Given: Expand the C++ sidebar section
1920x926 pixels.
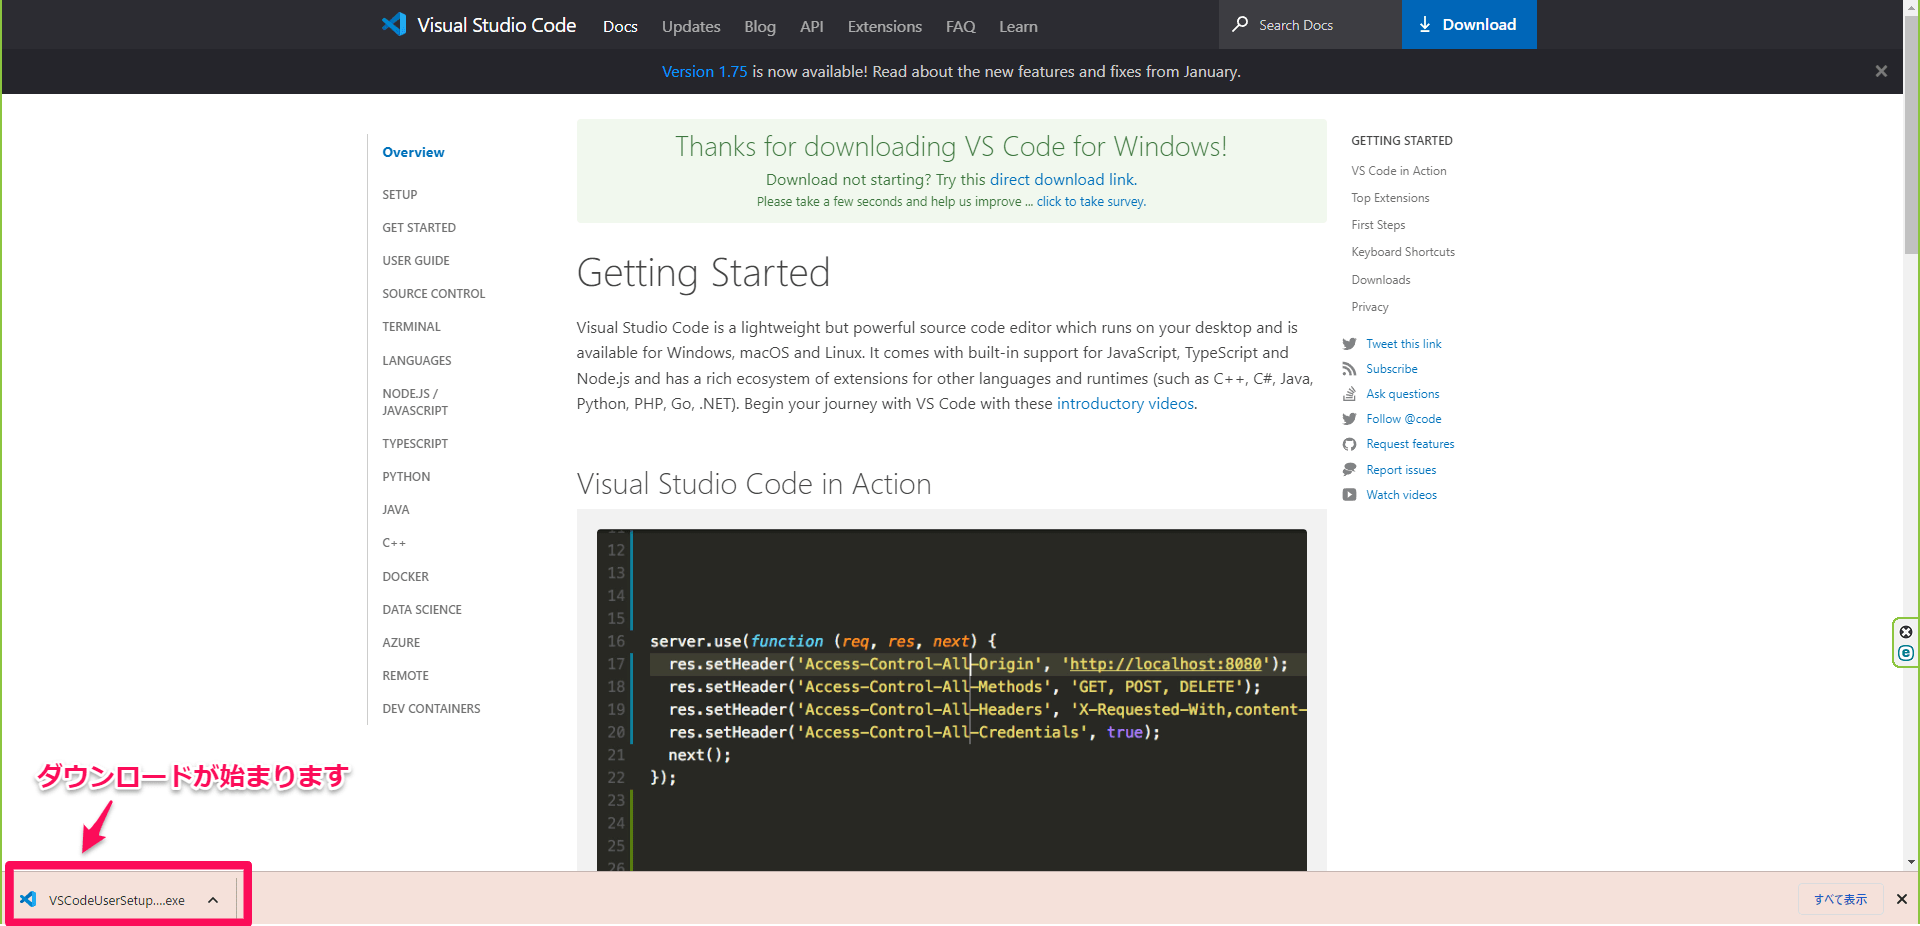Looking at the screenshot, I should tap(394, 543).
